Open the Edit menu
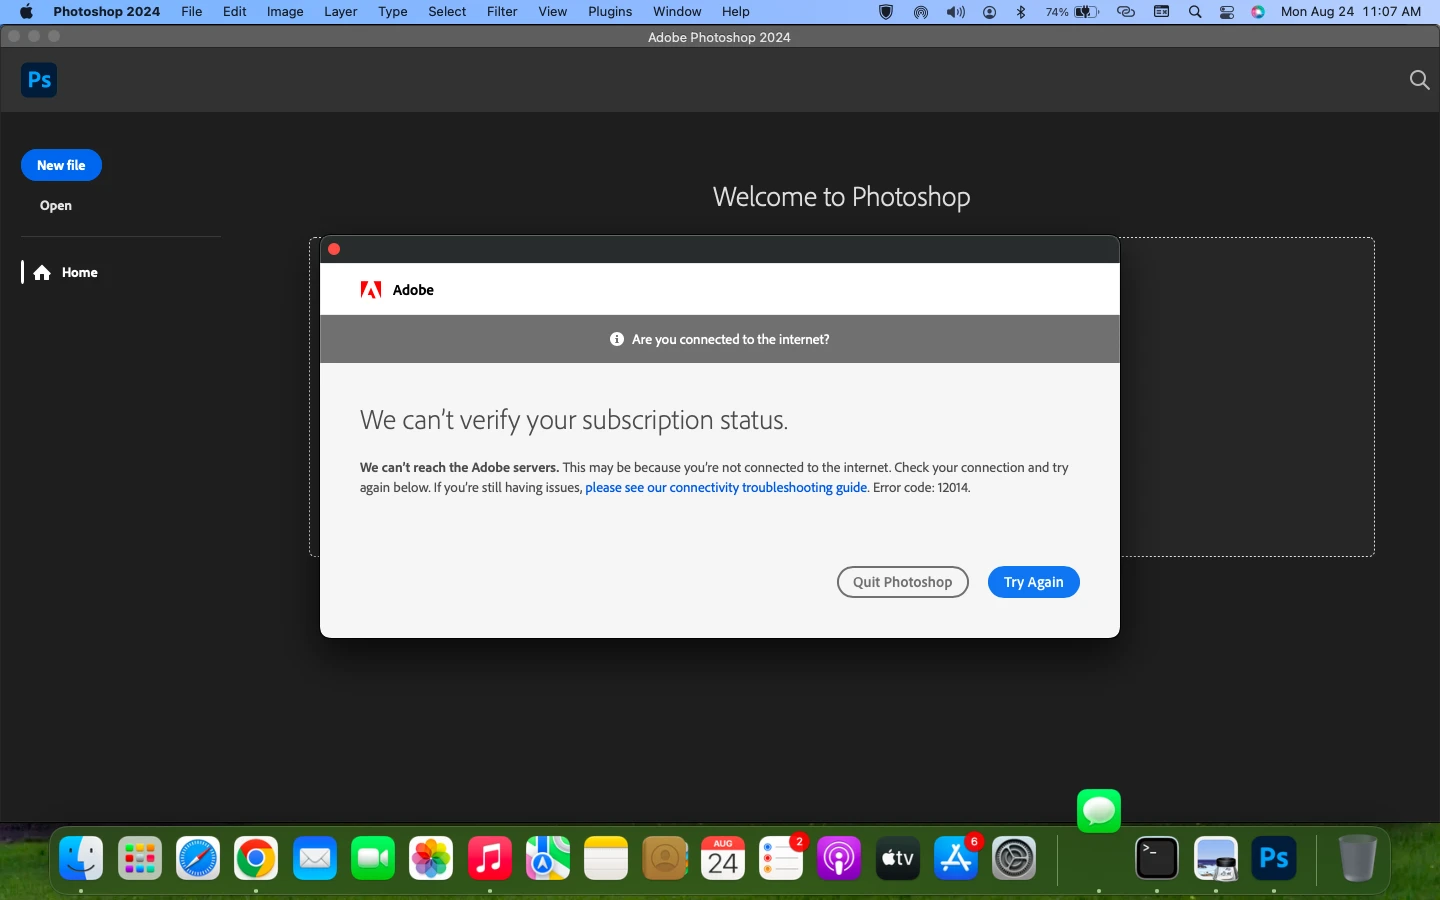The height and width of the screenshot is (900, 1440). click(235, 12)
